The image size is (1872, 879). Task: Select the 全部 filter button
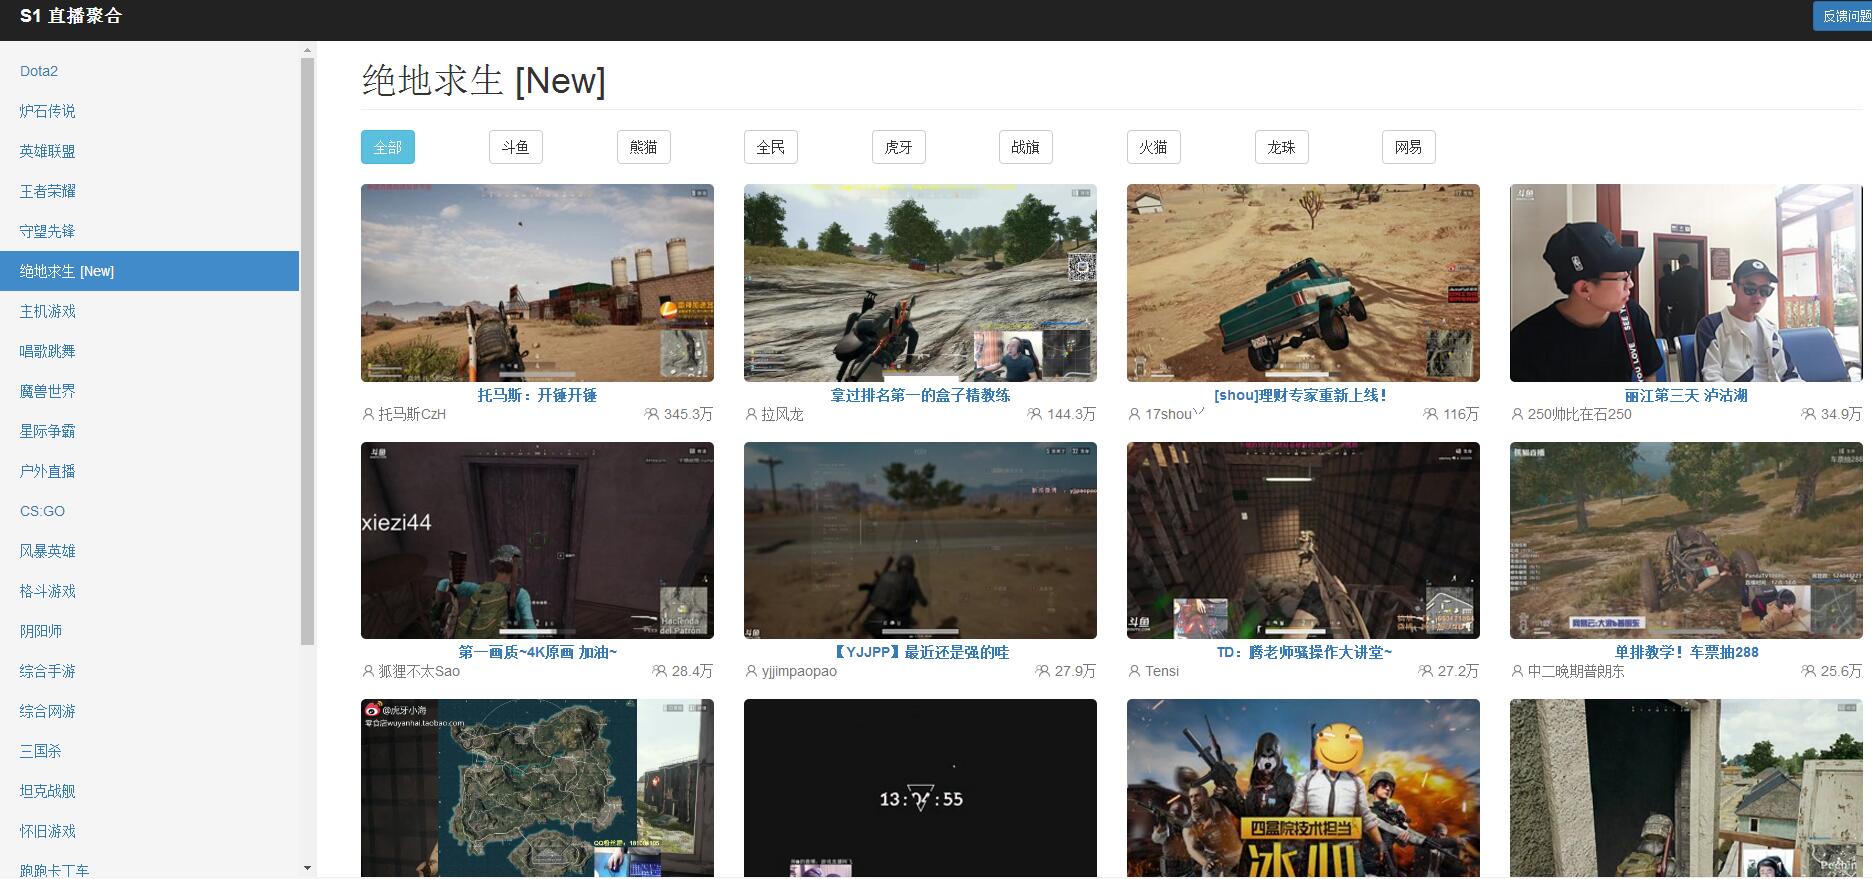coord(387,147)
